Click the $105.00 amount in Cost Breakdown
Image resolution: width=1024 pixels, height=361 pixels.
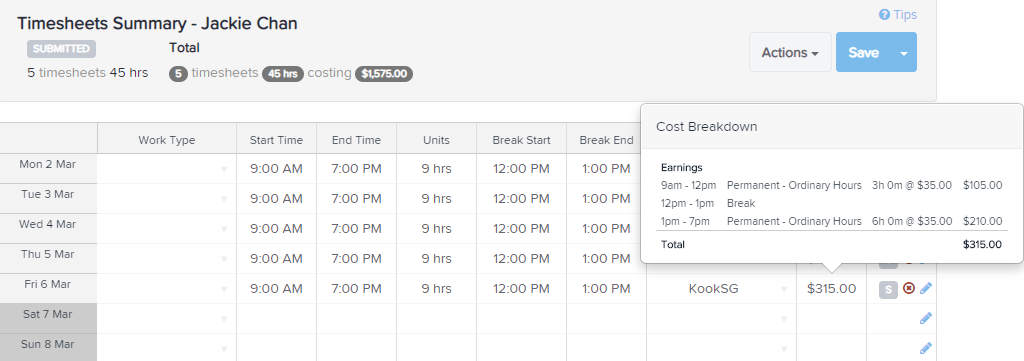tap(982, 185)
